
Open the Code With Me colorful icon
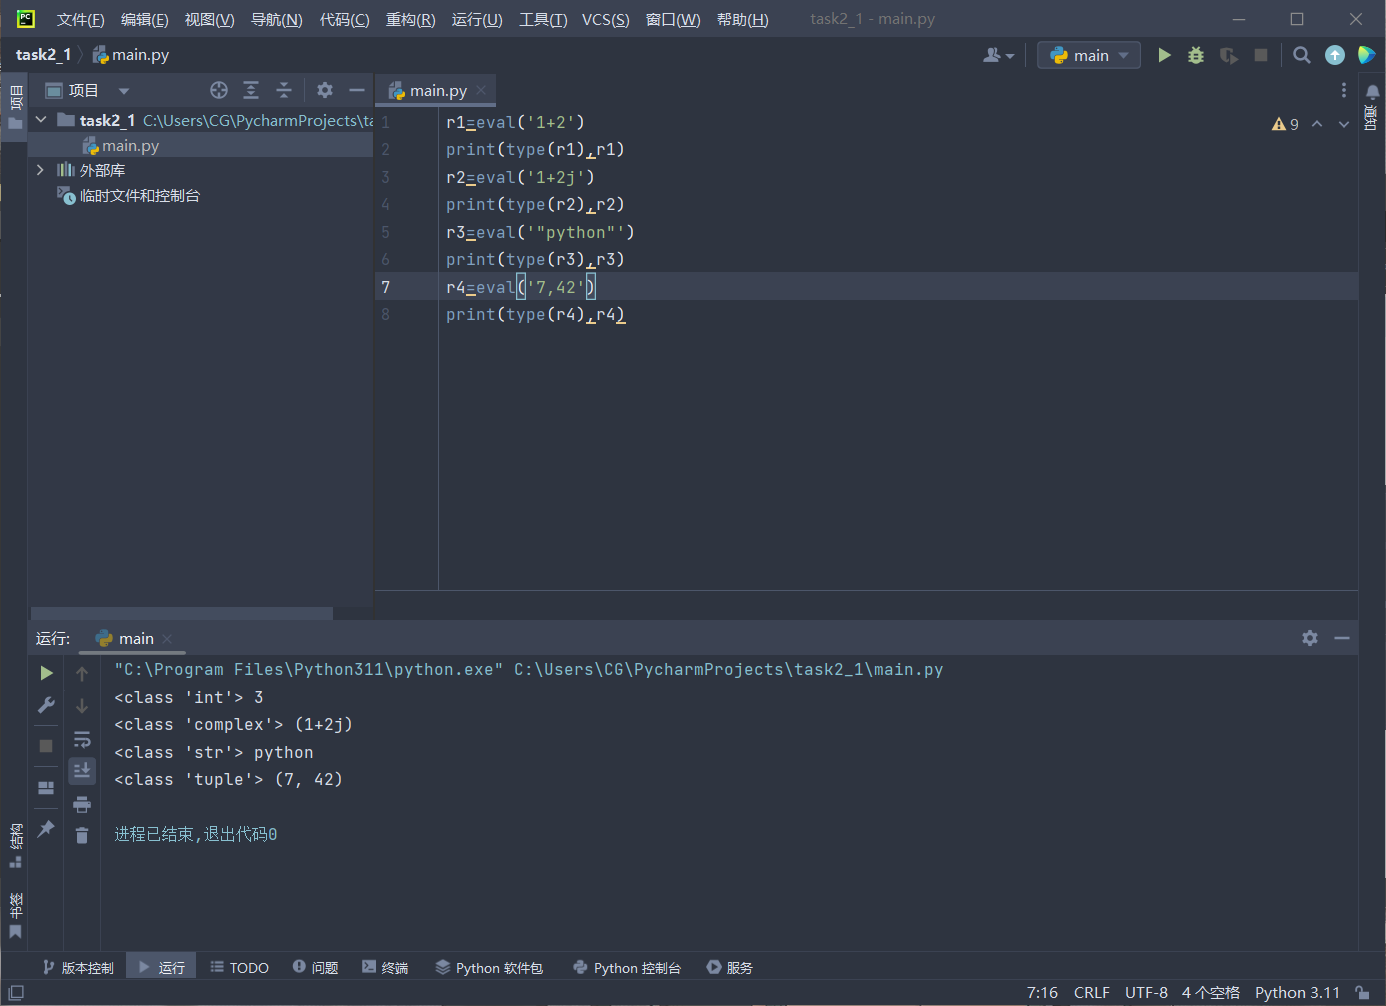(x=1366, y=55)
